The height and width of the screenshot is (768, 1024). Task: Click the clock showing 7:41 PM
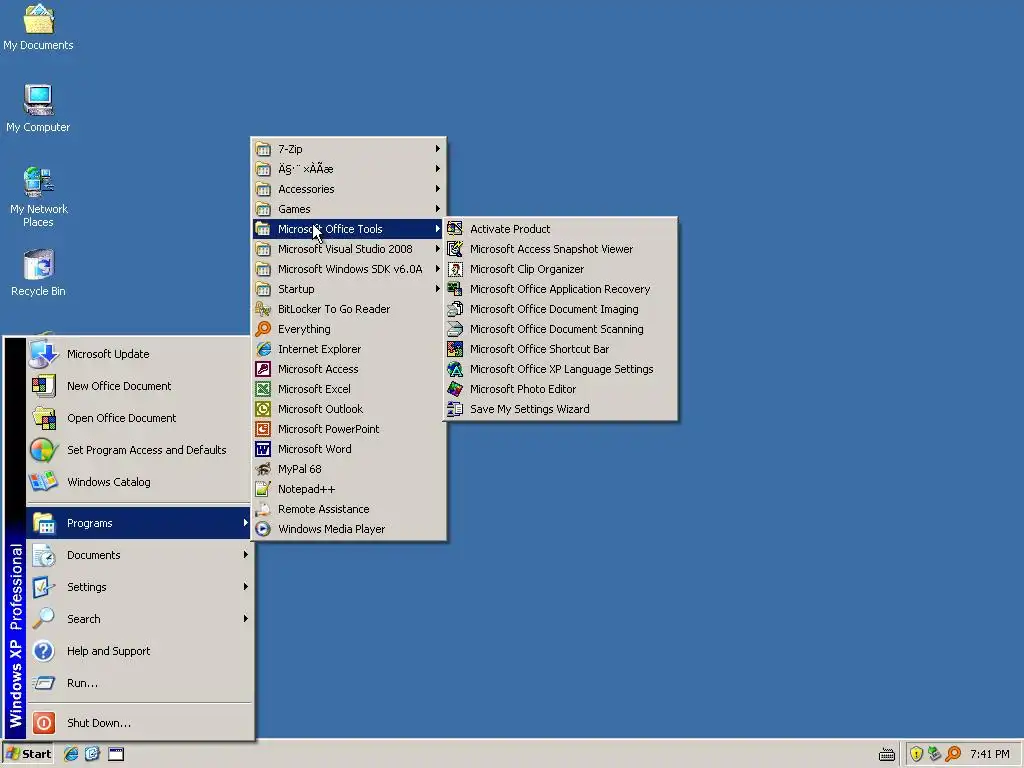(x=989, y=754)
